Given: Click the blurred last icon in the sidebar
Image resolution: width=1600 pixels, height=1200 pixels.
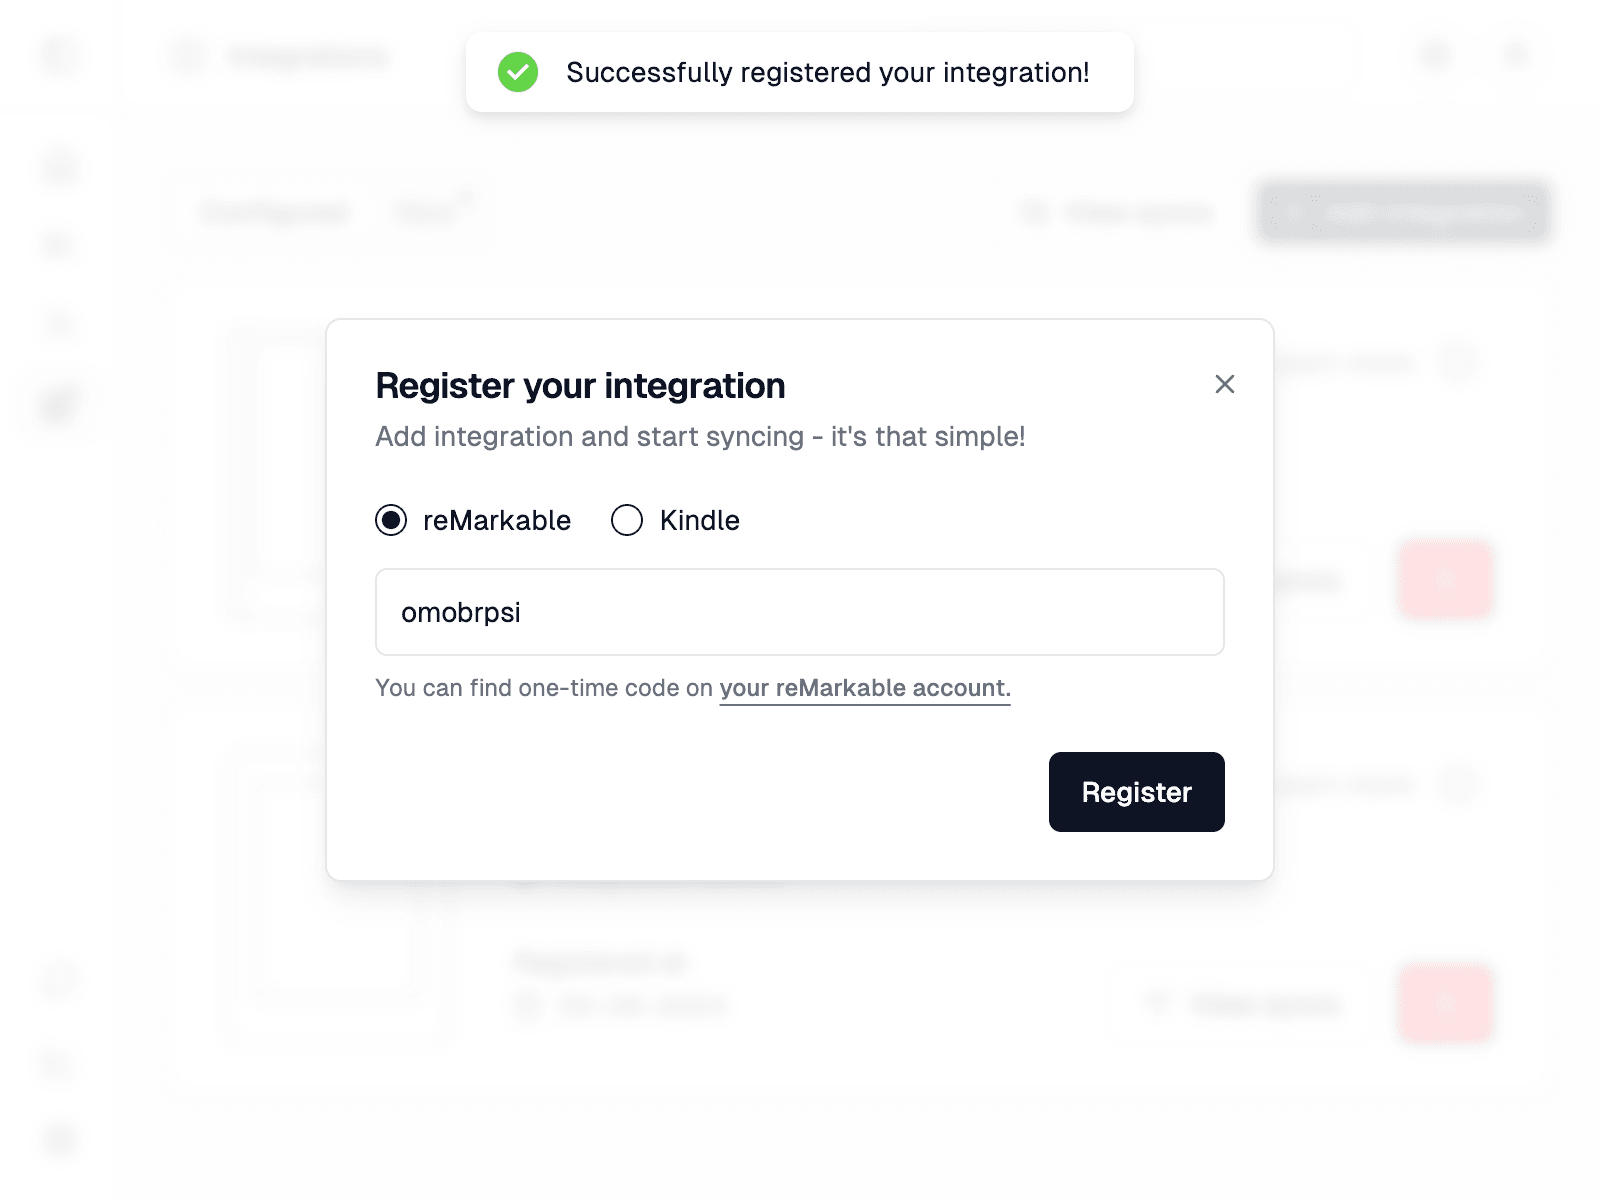Looking at the screenshot, I should click(x=60, y=1138).
